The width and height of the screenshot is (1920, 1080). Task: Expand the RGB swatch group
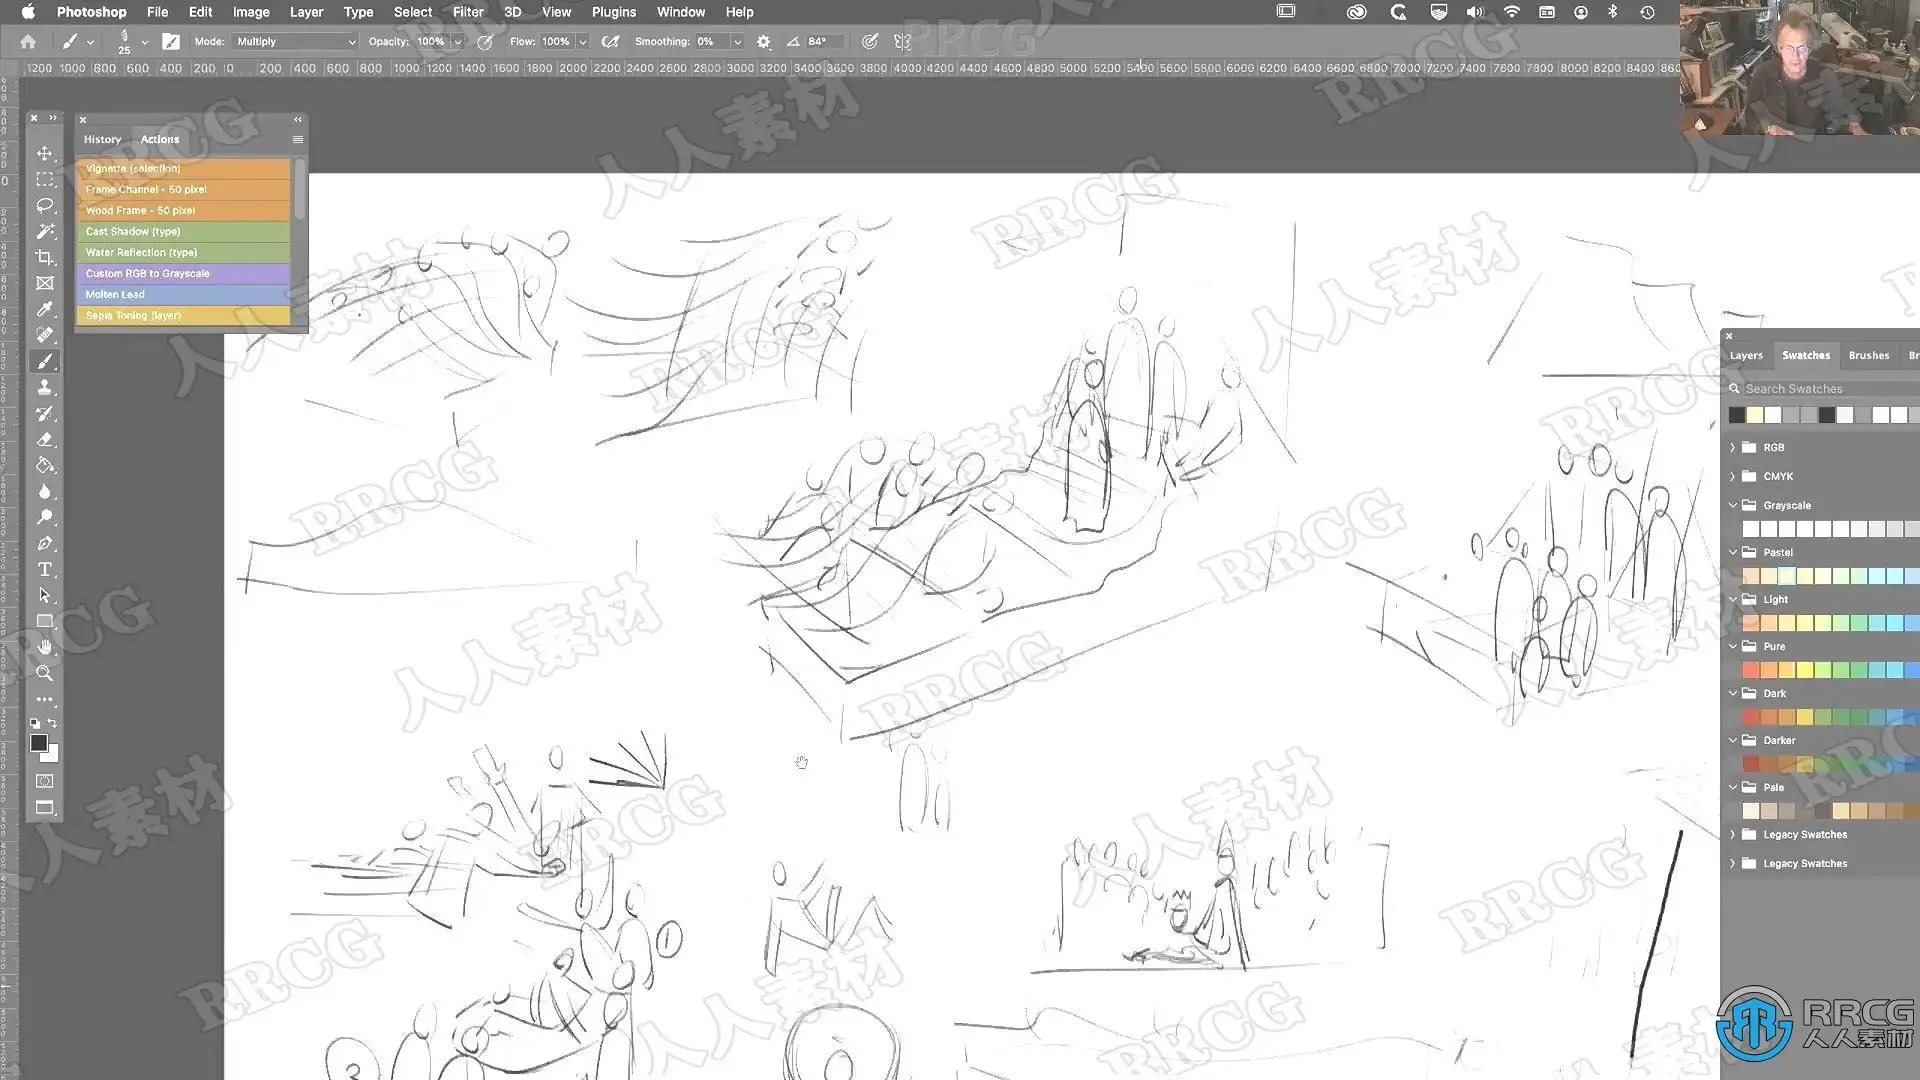(1733, 447)
